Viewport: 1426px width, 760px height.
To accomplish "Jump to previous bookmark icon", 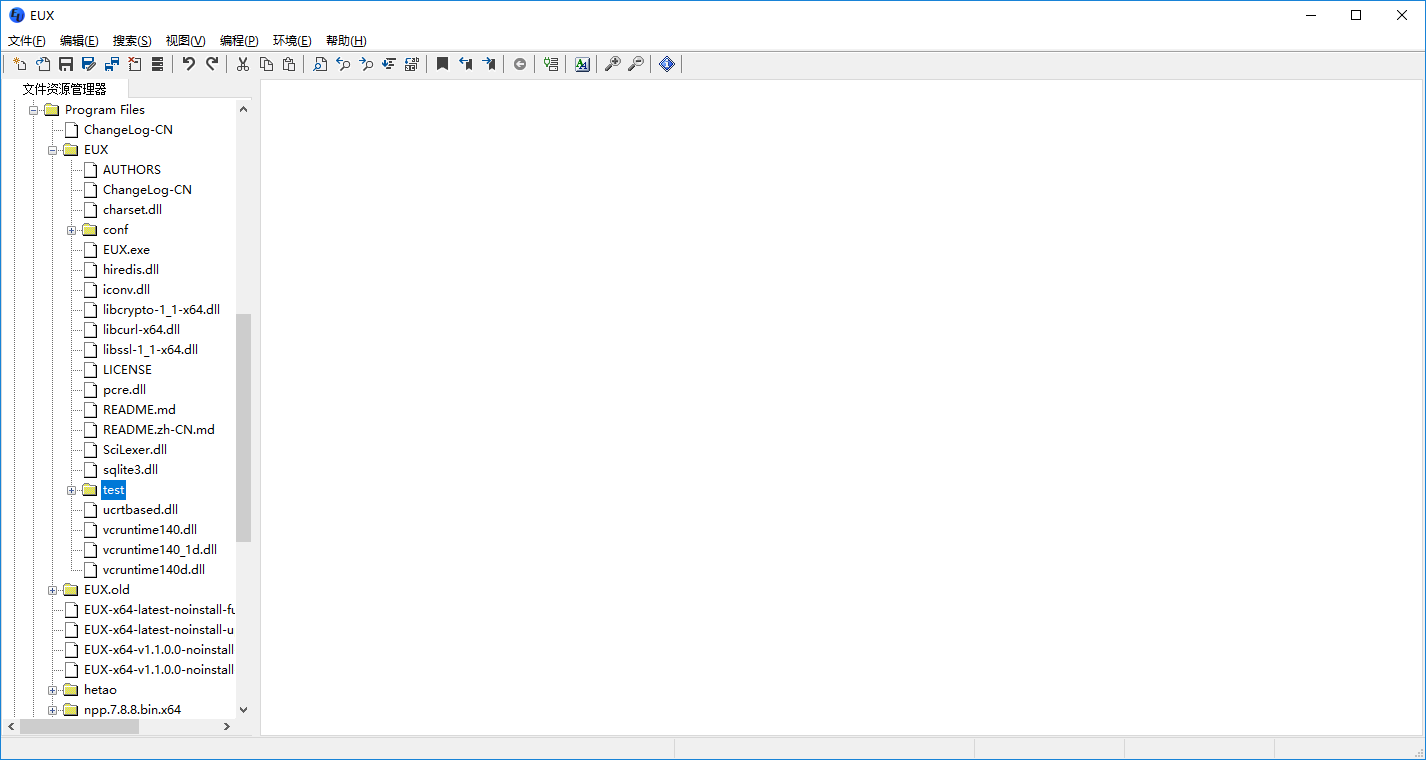I will (x=466, y=64).
